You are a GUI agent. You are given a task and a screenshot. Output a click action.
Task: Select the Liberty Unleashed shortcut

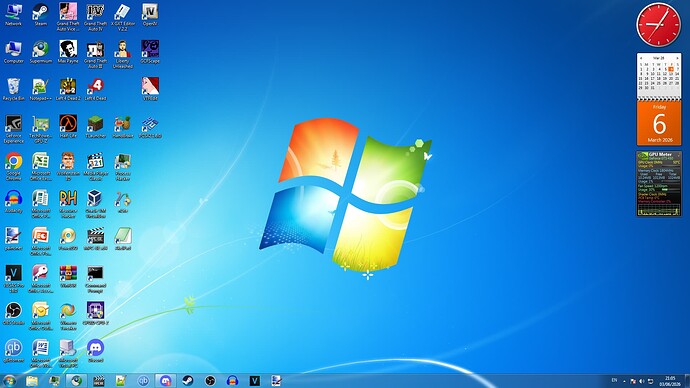[122, 54]
